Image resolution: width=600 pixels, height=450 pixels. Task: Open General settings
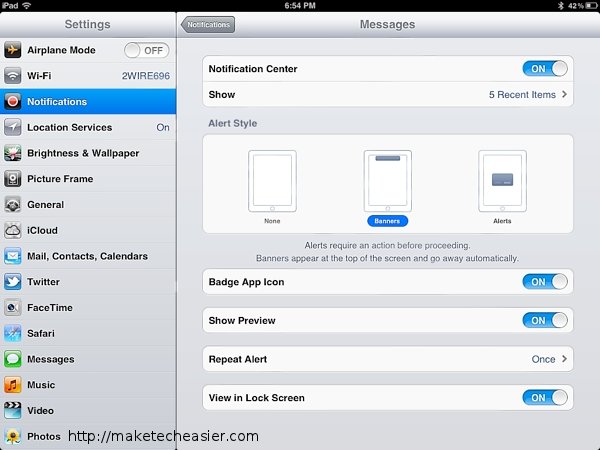point(88,205)
